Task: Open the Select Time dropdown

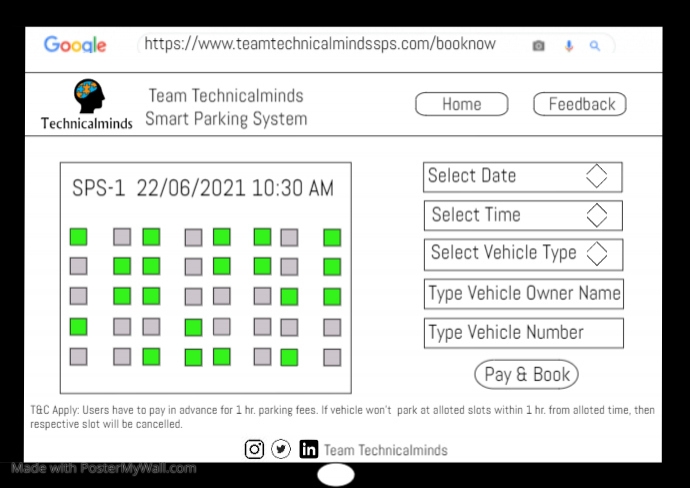Action: [522, 215]
